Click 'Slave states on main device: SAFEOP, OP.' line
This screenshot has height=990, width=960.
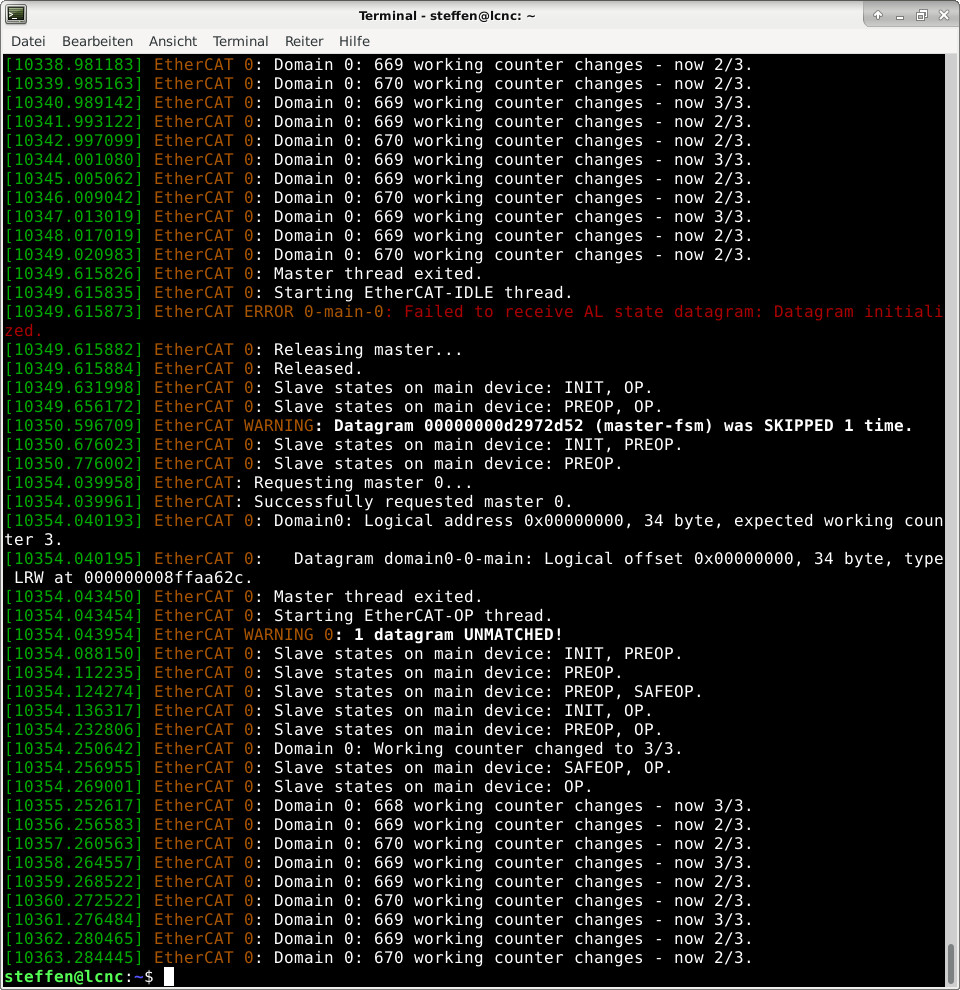tap(339, 768)
